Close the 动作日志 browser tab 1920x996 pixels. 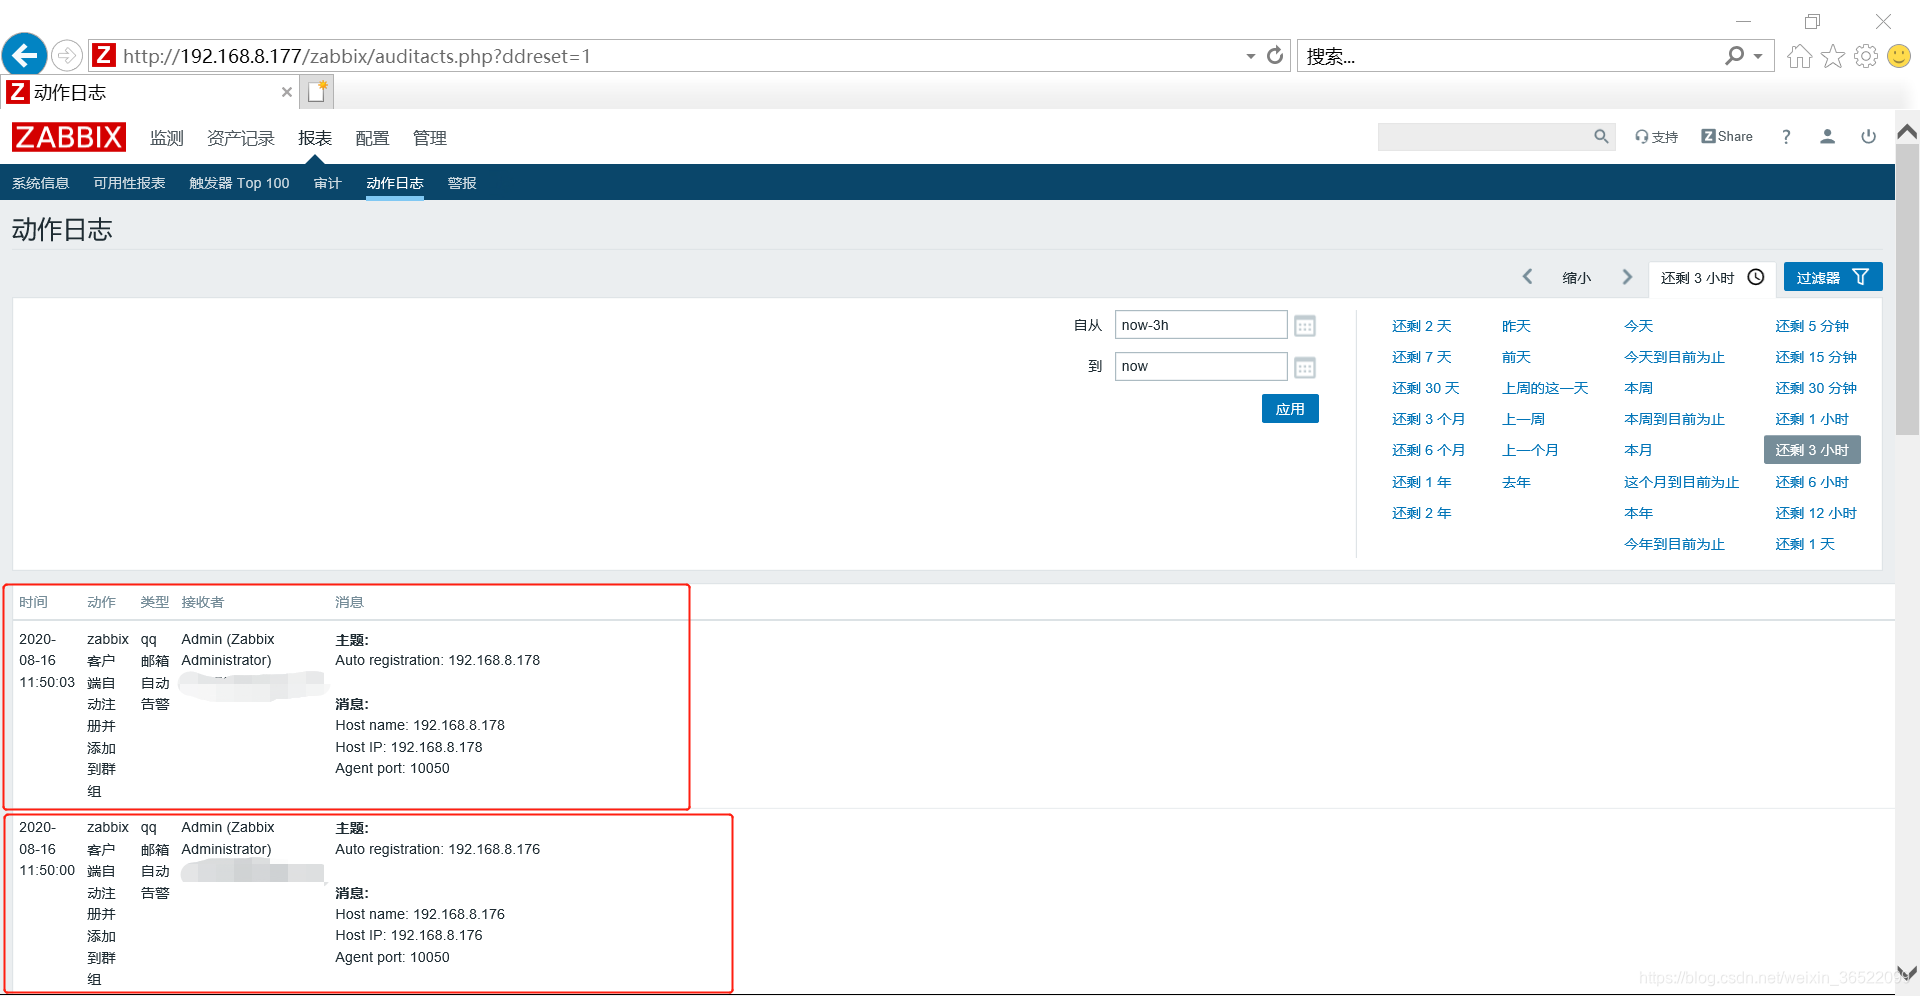tap(287, 92)
